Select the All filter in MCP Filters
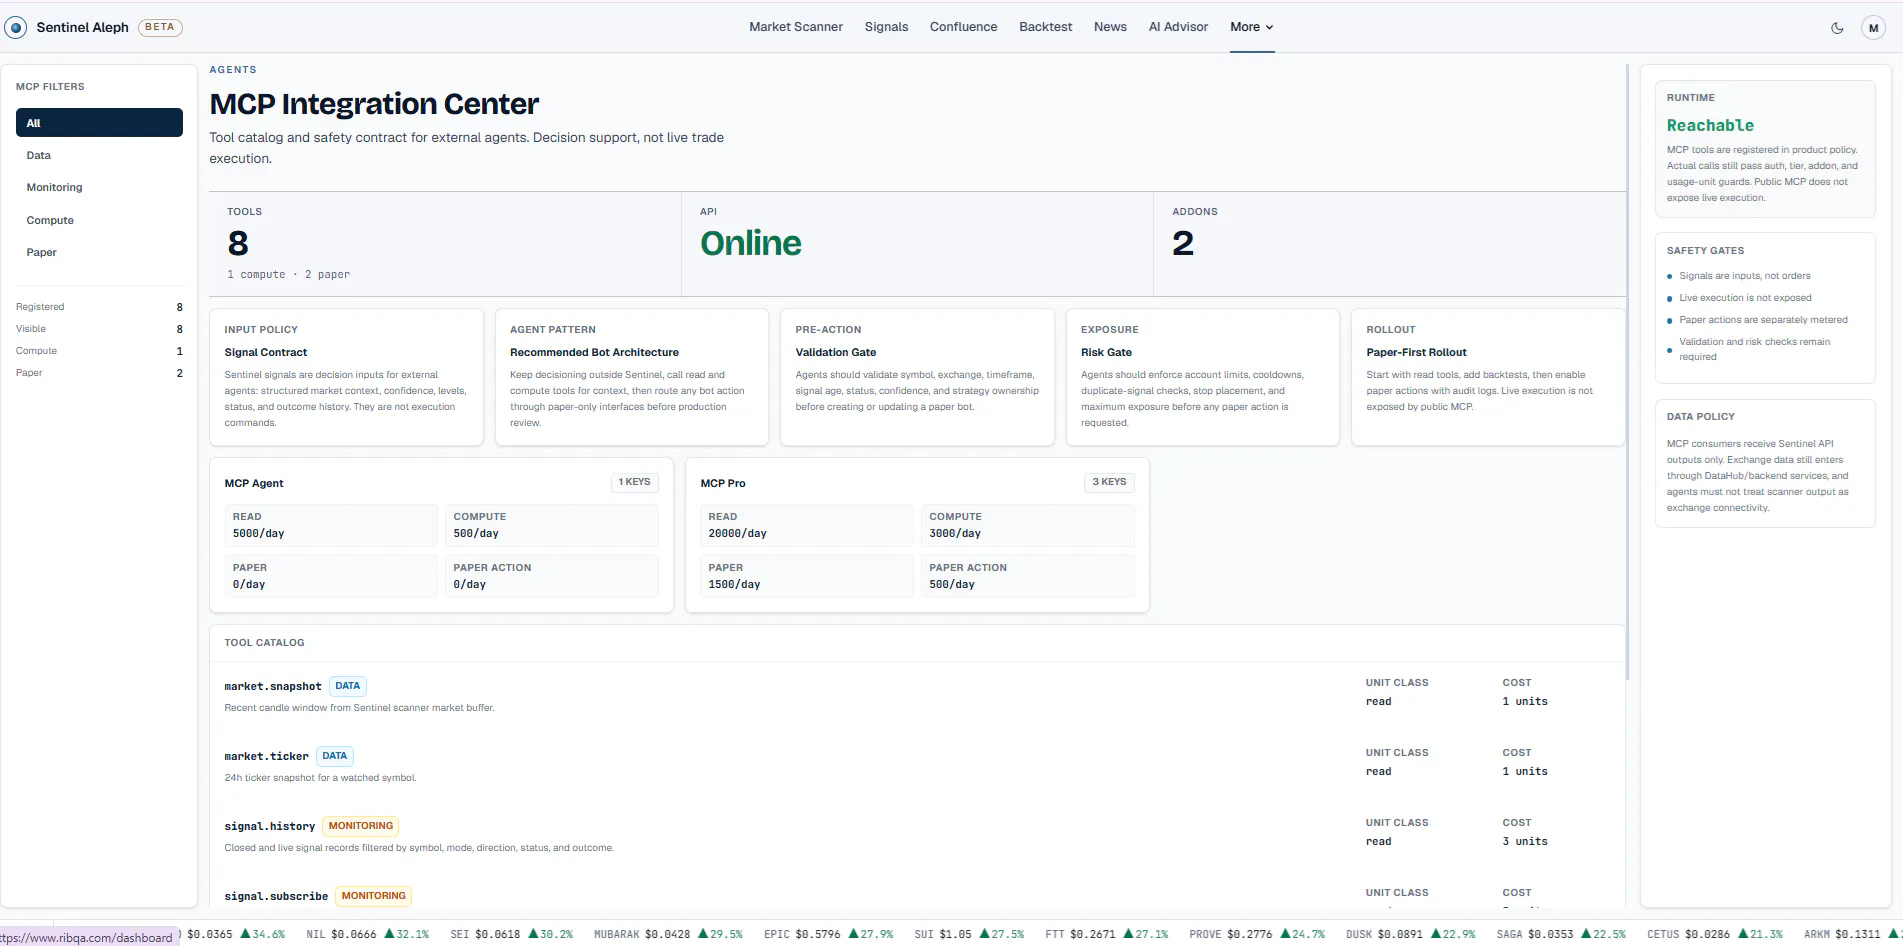1903x946 pixels. click(99, 123)
